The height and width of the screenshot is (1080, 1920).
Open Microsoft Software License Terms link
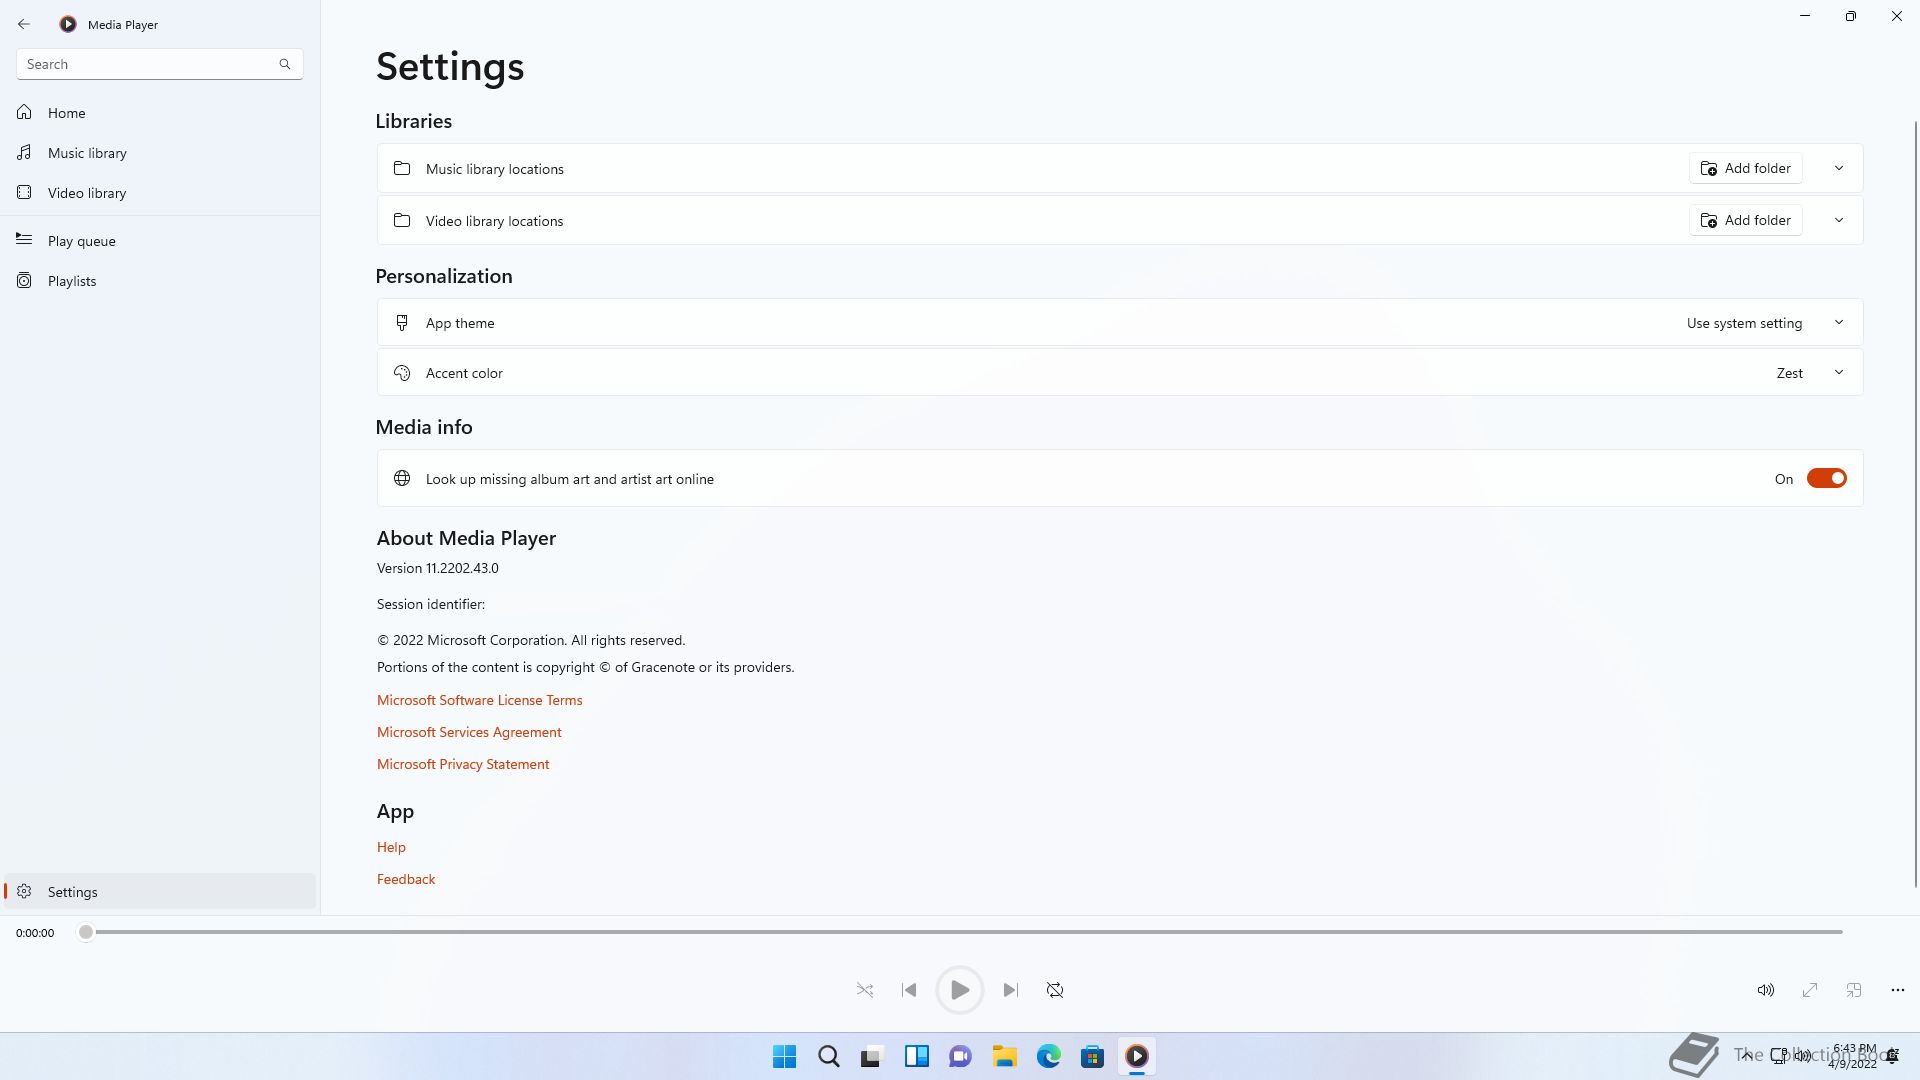tap(479, 700)
